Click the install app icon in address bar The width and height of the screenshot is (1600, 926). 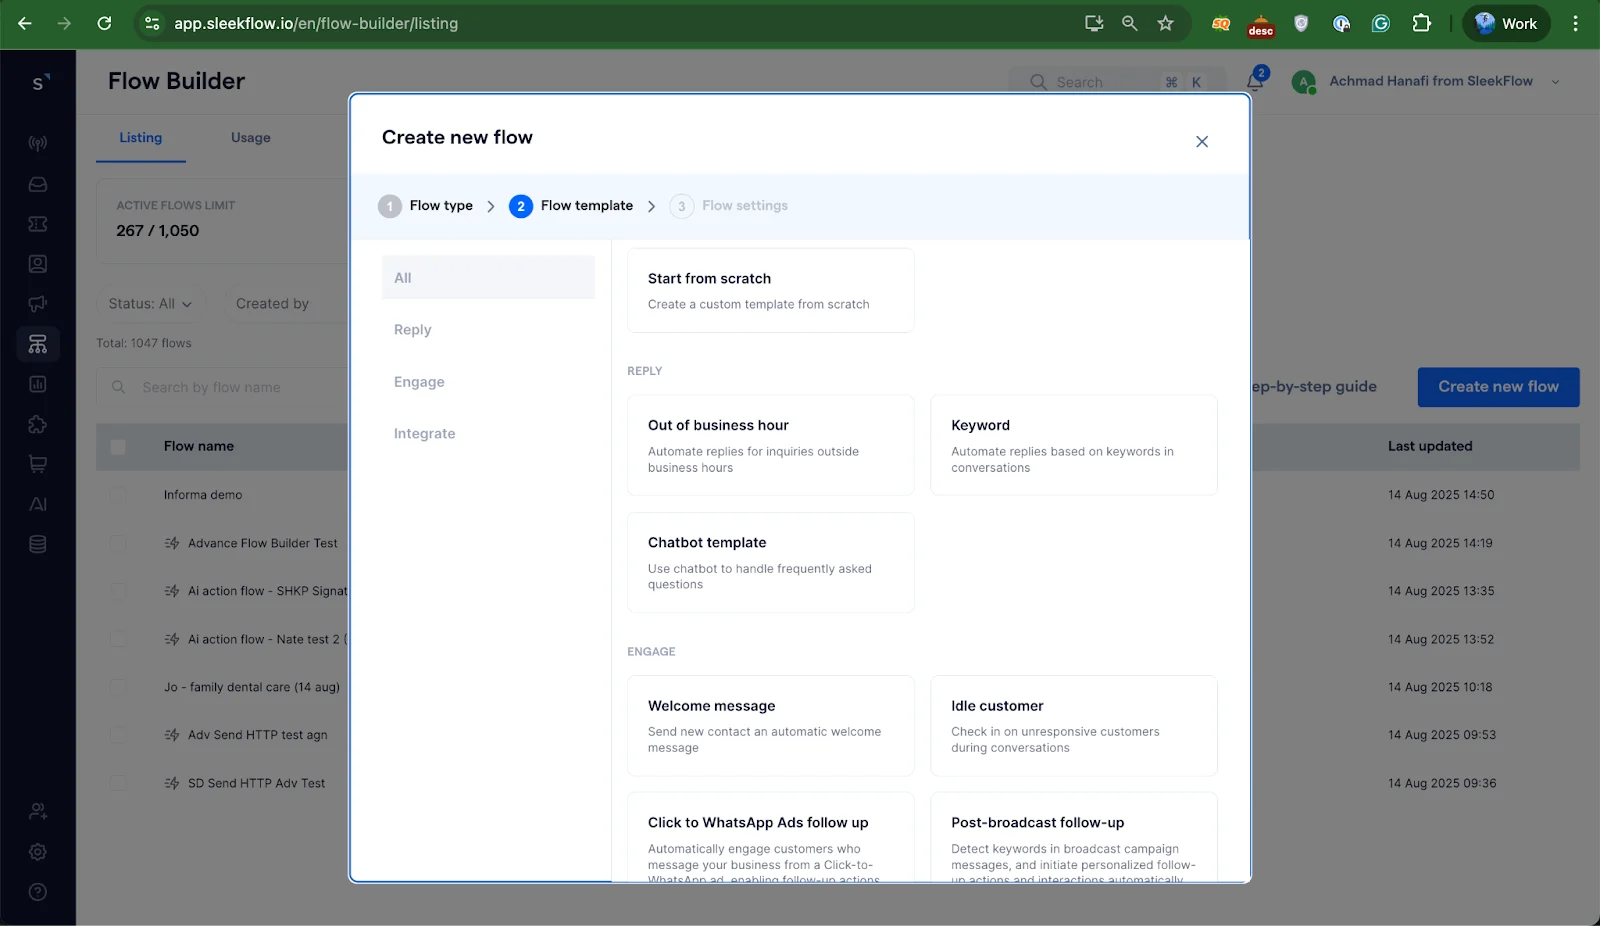point(1094,23)
